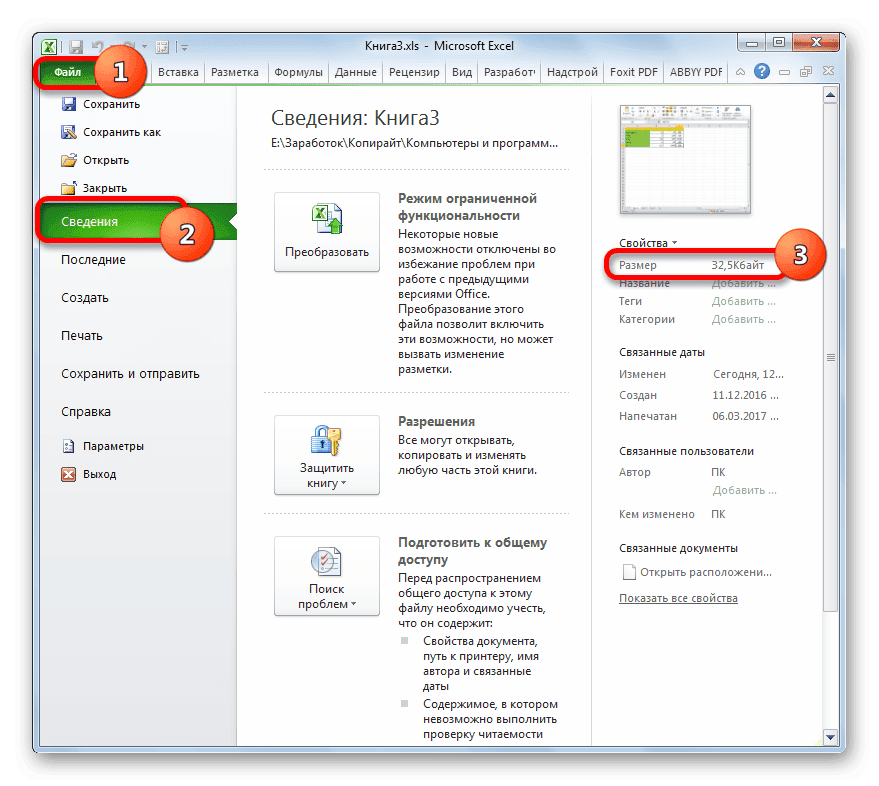Click the Параметры icon in the sidebar
Screen dimensions: 879x786
click(68, 446)
